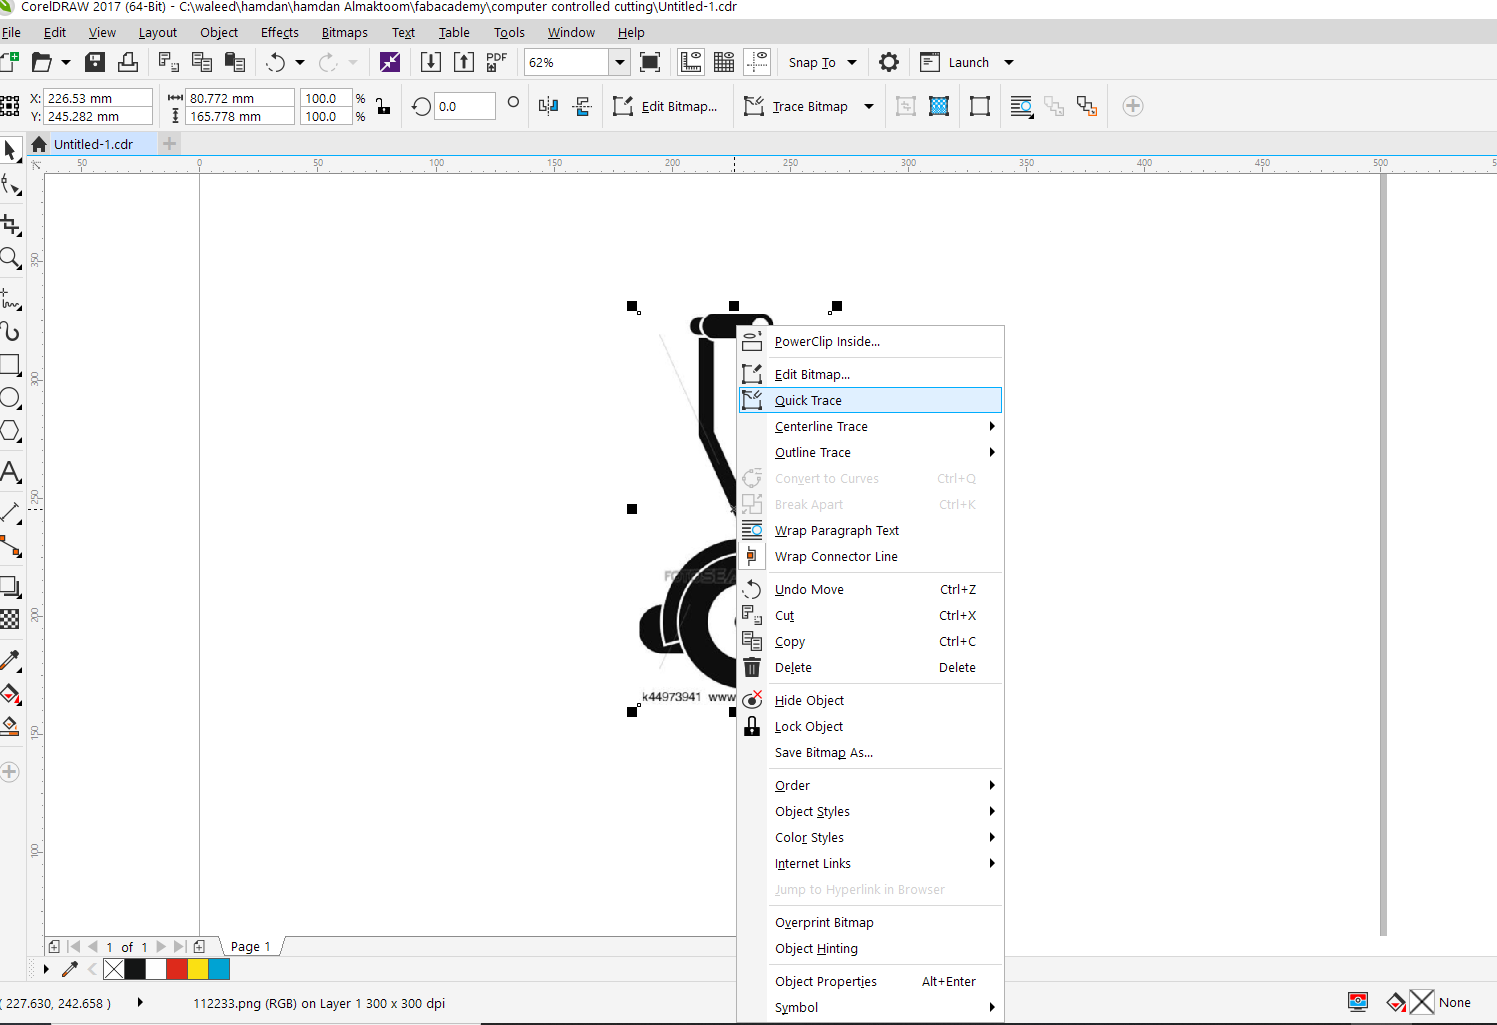Open the zoom level dropdown arrow

(x=620, y=62)
